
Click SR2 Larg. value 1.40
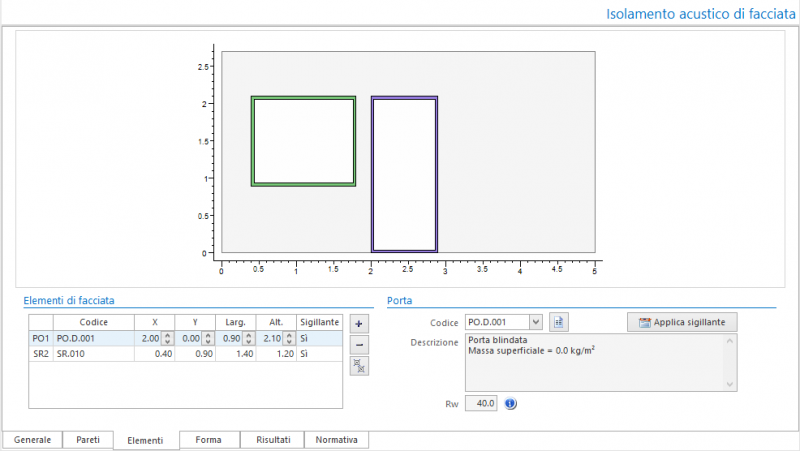[x=236, y=354]
